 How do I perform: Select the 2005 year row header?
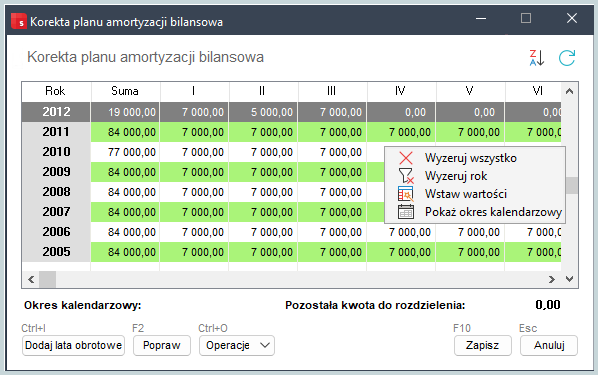56,252
